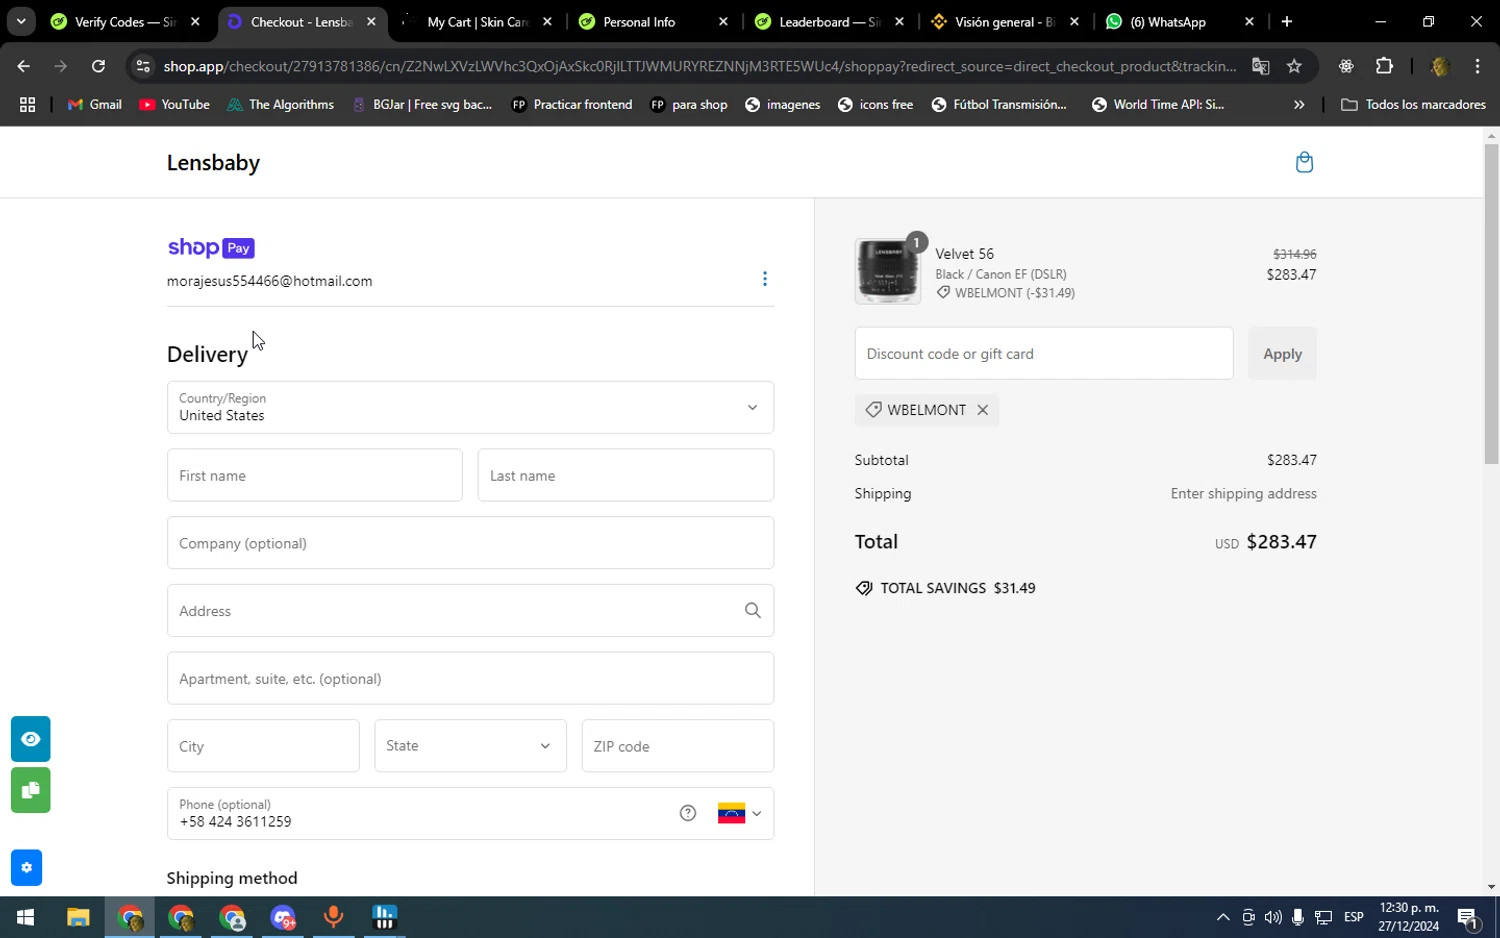Open bookmarks apps grid icon
Image resolution: width=1500 pixels, height=938 pixels.
point(27,104)
